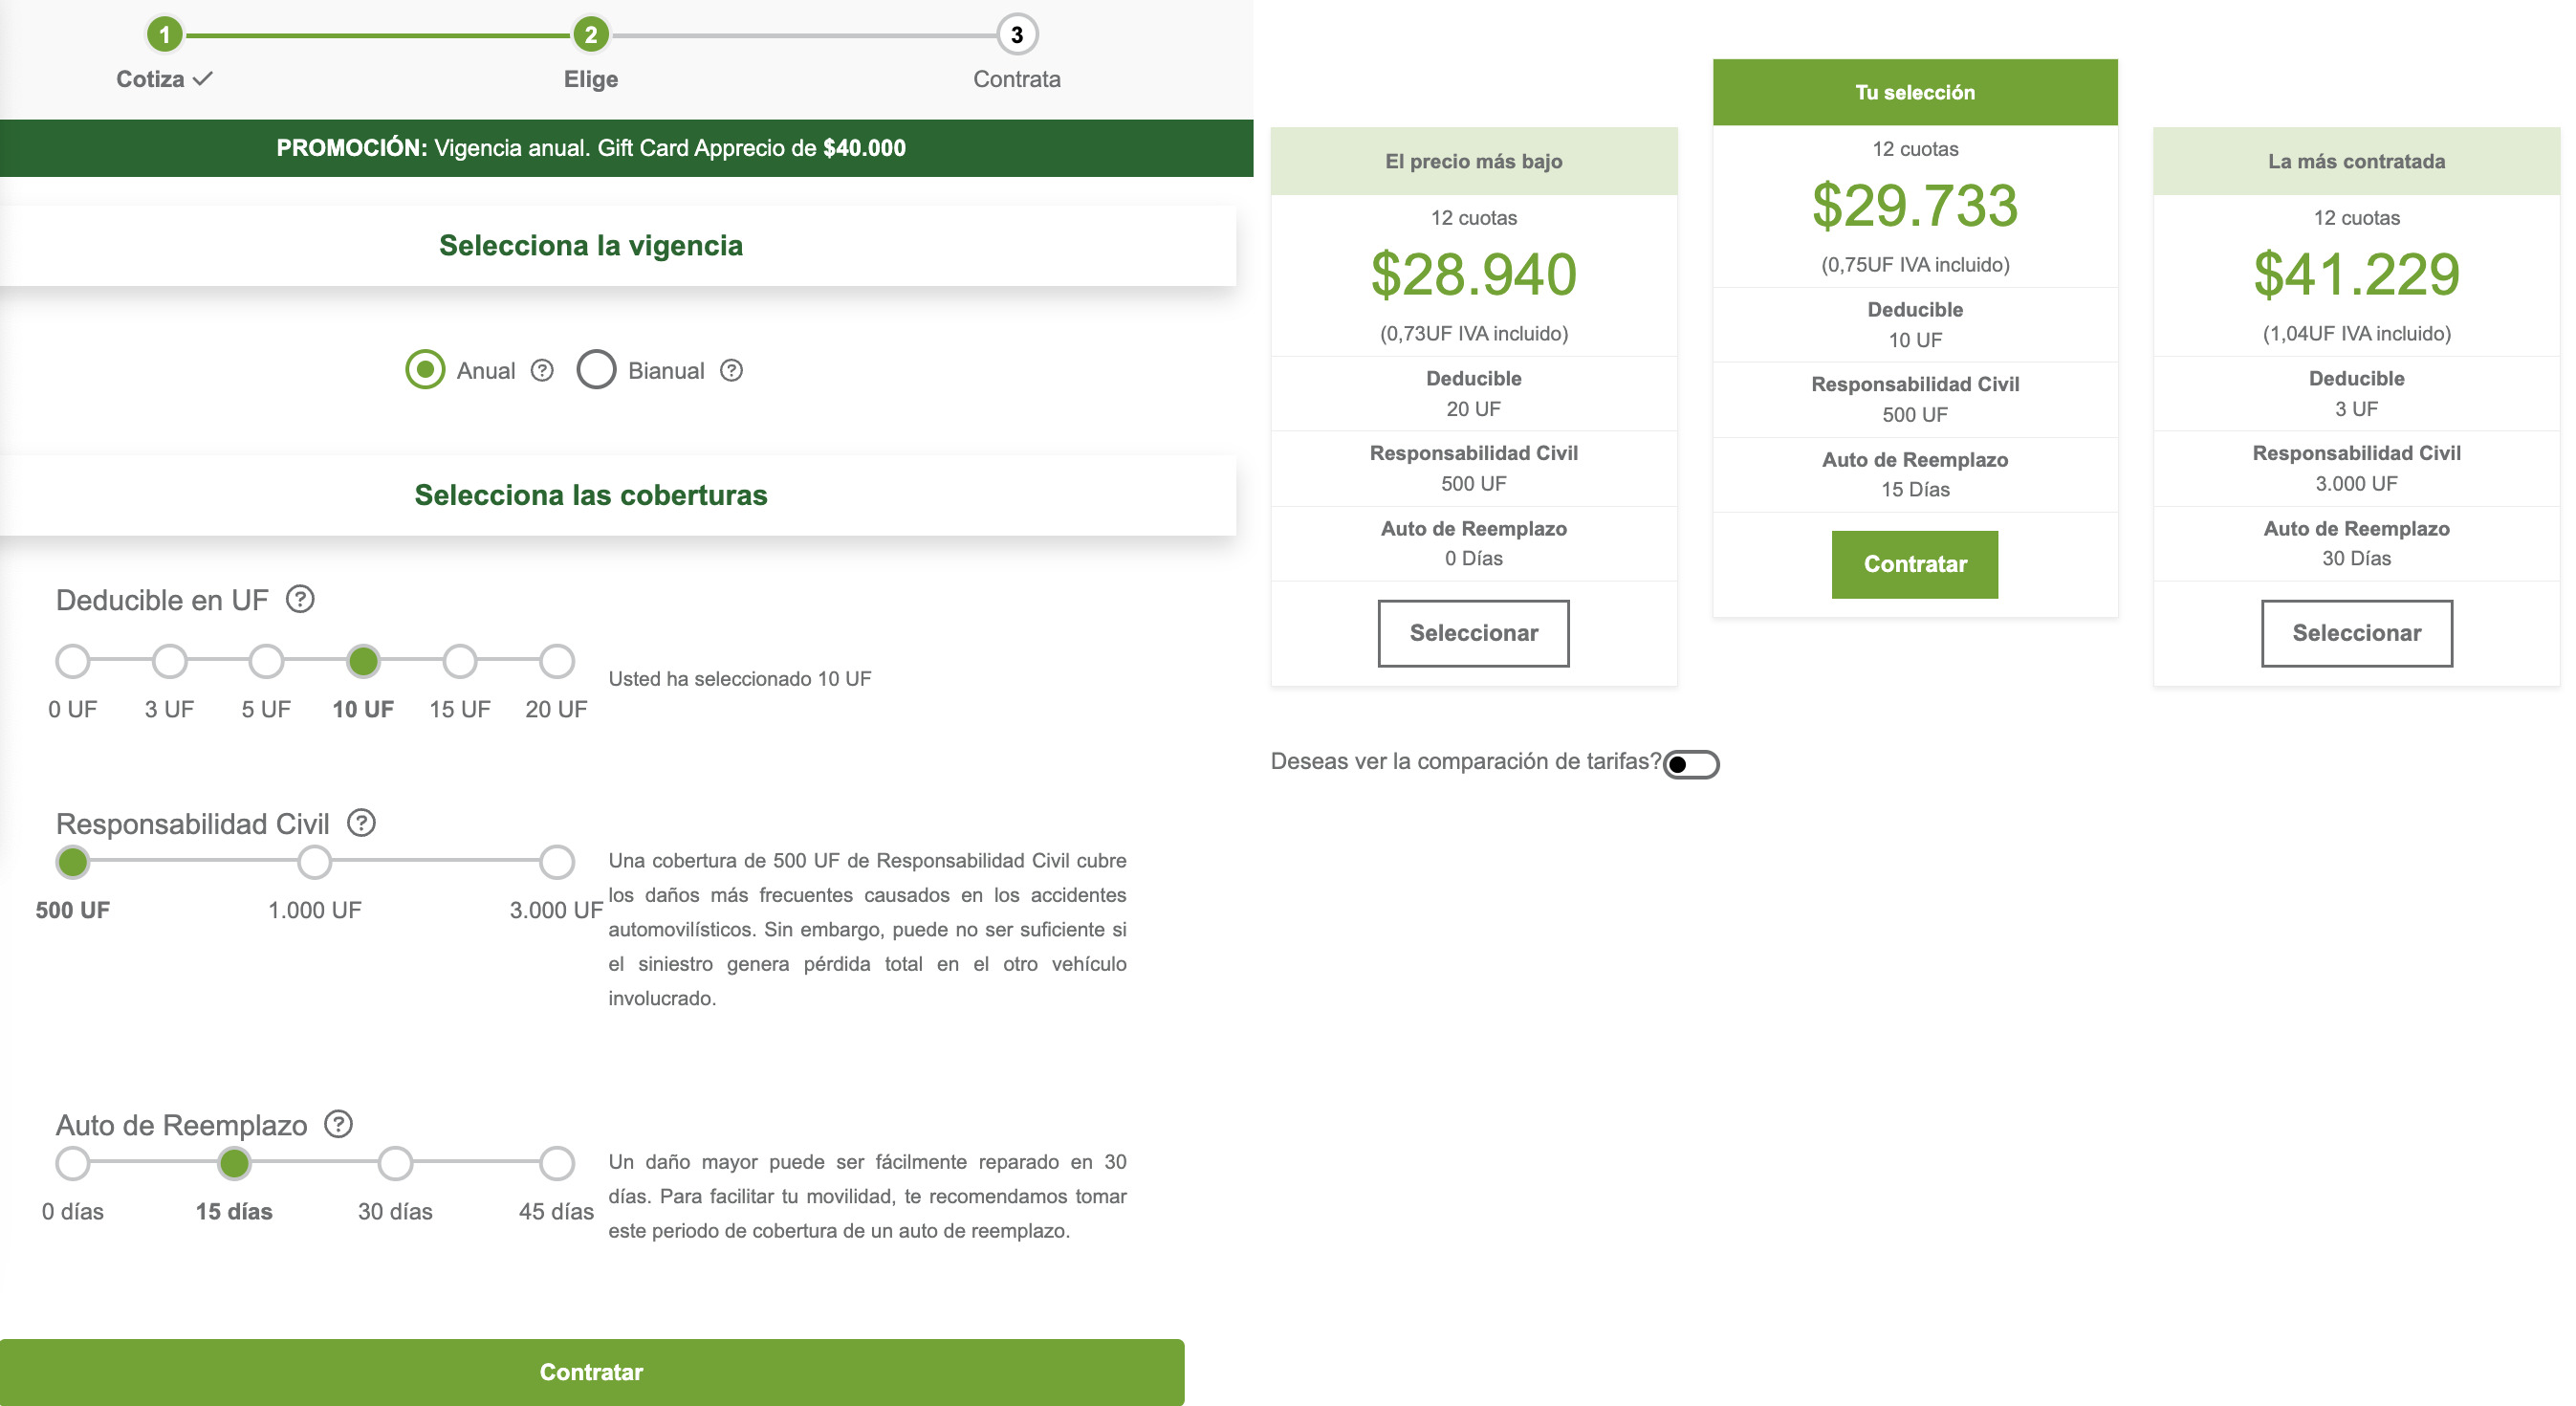Click Seleccionar on El precio más bajo card
This screenshot has width=2576, height=1406.
pyautogui.click(x=1474, y=633)
